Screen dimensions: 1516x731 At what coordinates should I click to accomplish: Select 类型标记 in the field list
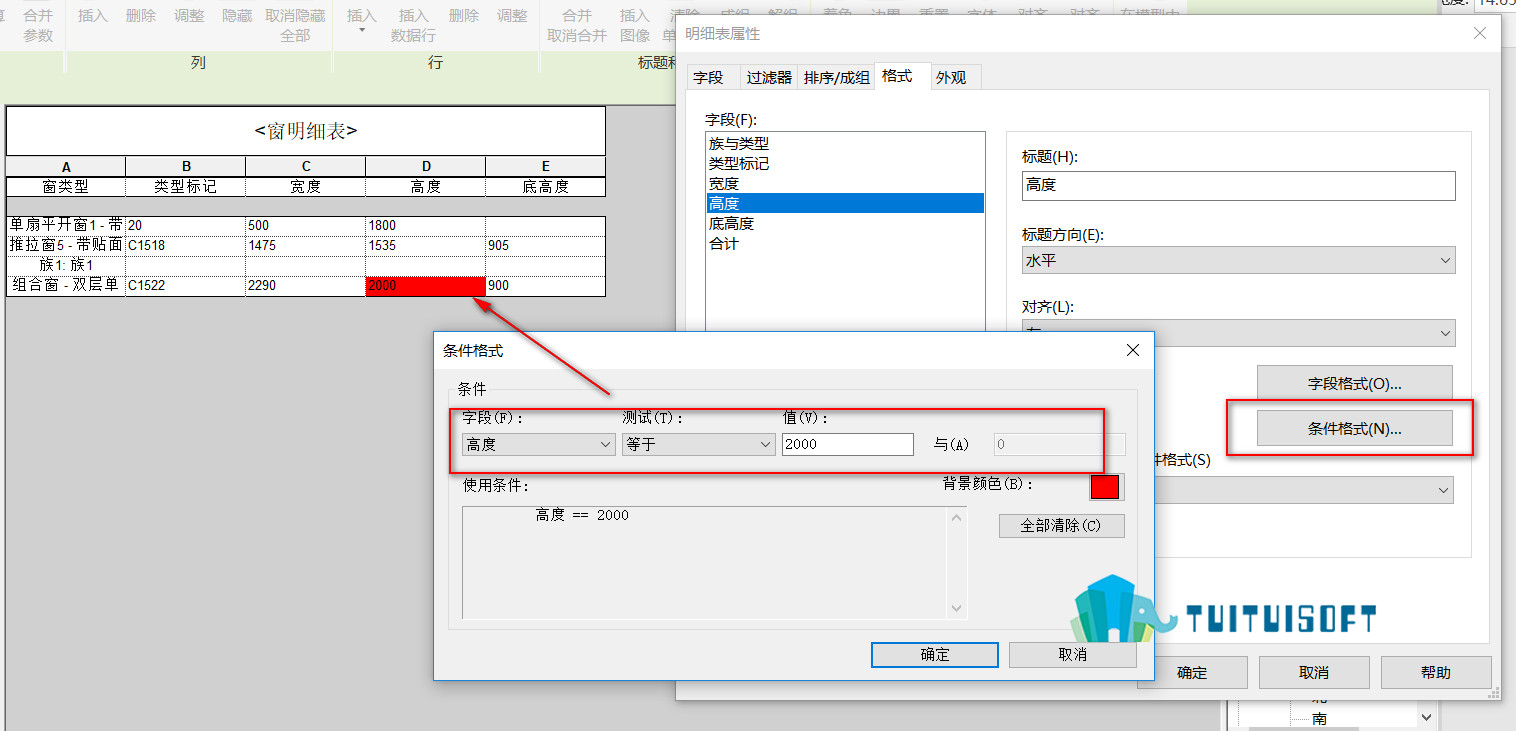[844, 164]
